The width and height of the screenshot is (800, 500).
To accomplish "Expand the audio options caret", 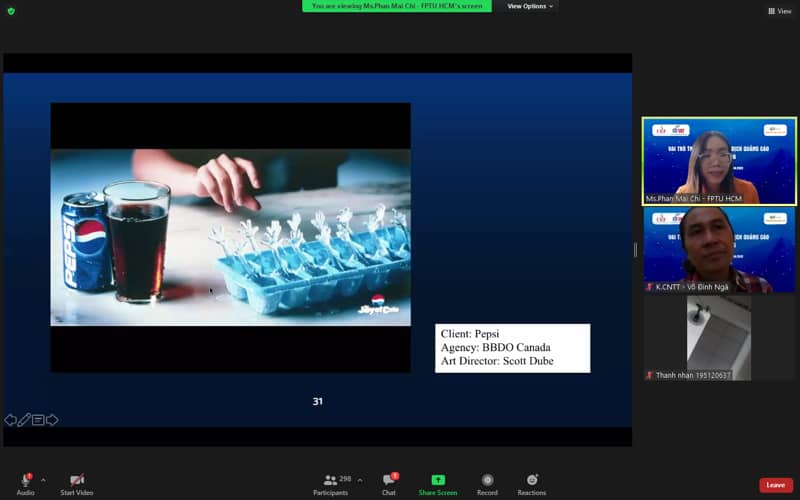I will pos(43,480).
